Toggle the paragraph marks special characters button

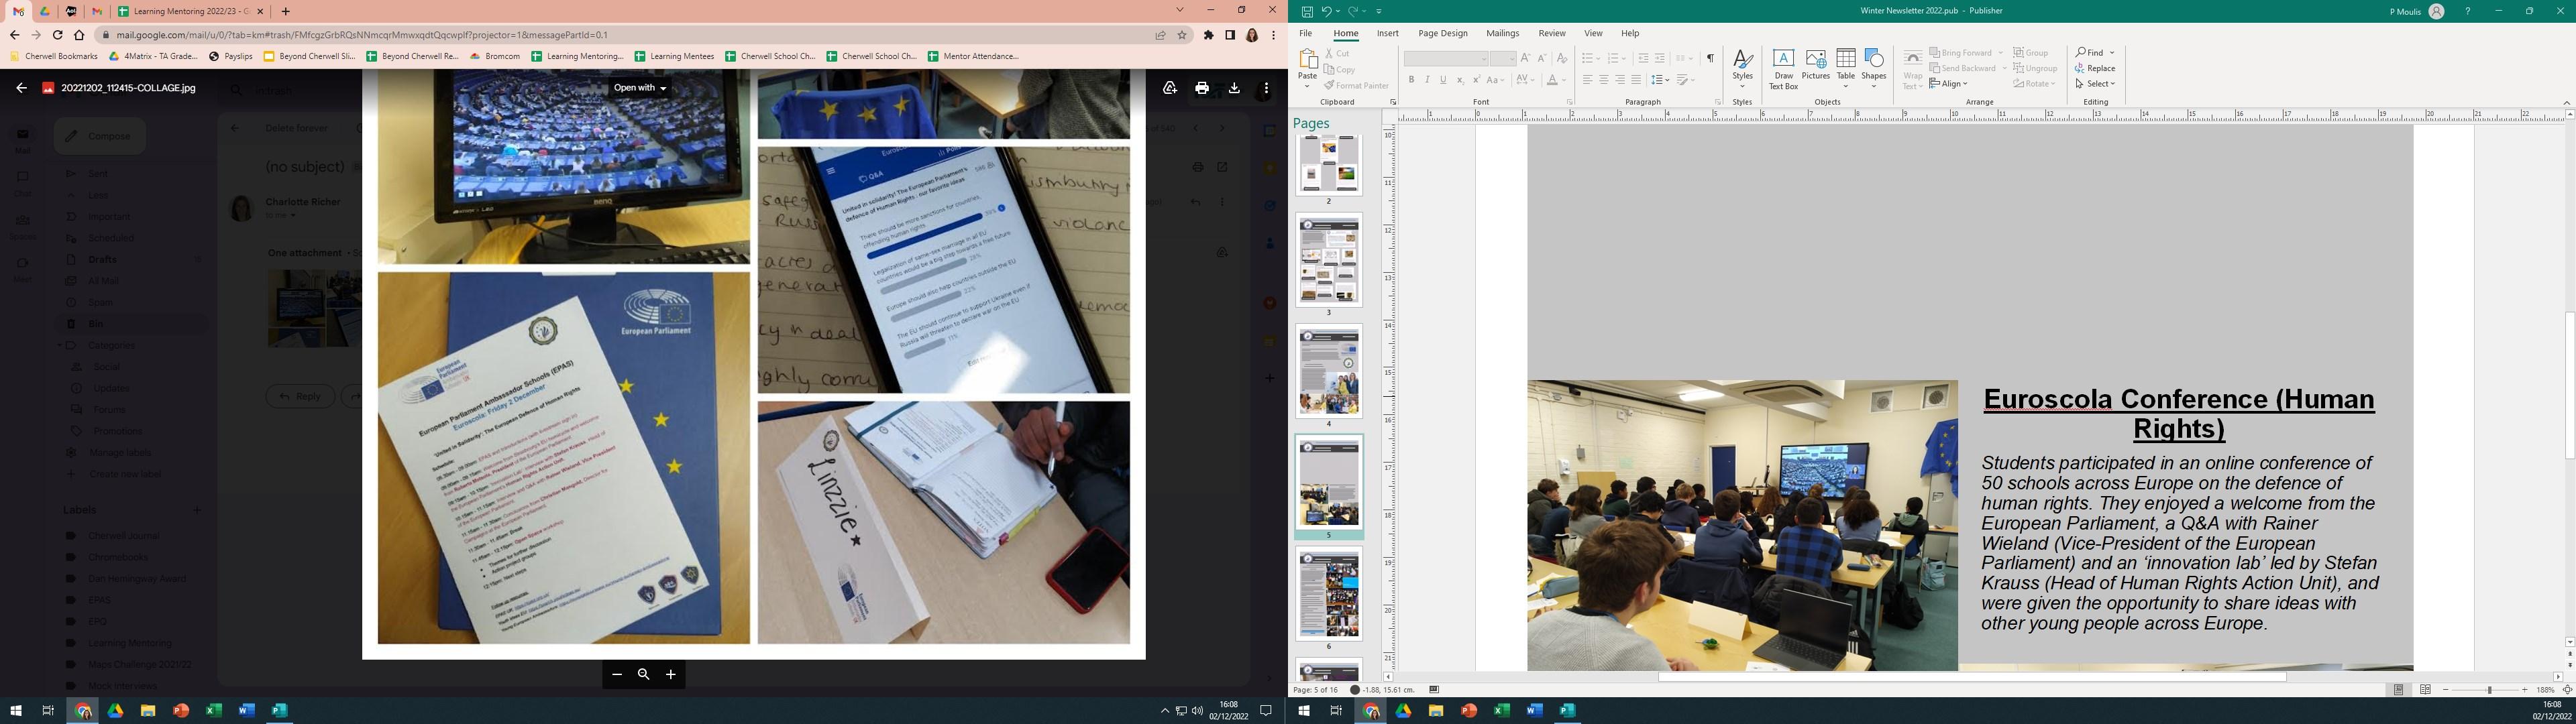[1710, 58]
